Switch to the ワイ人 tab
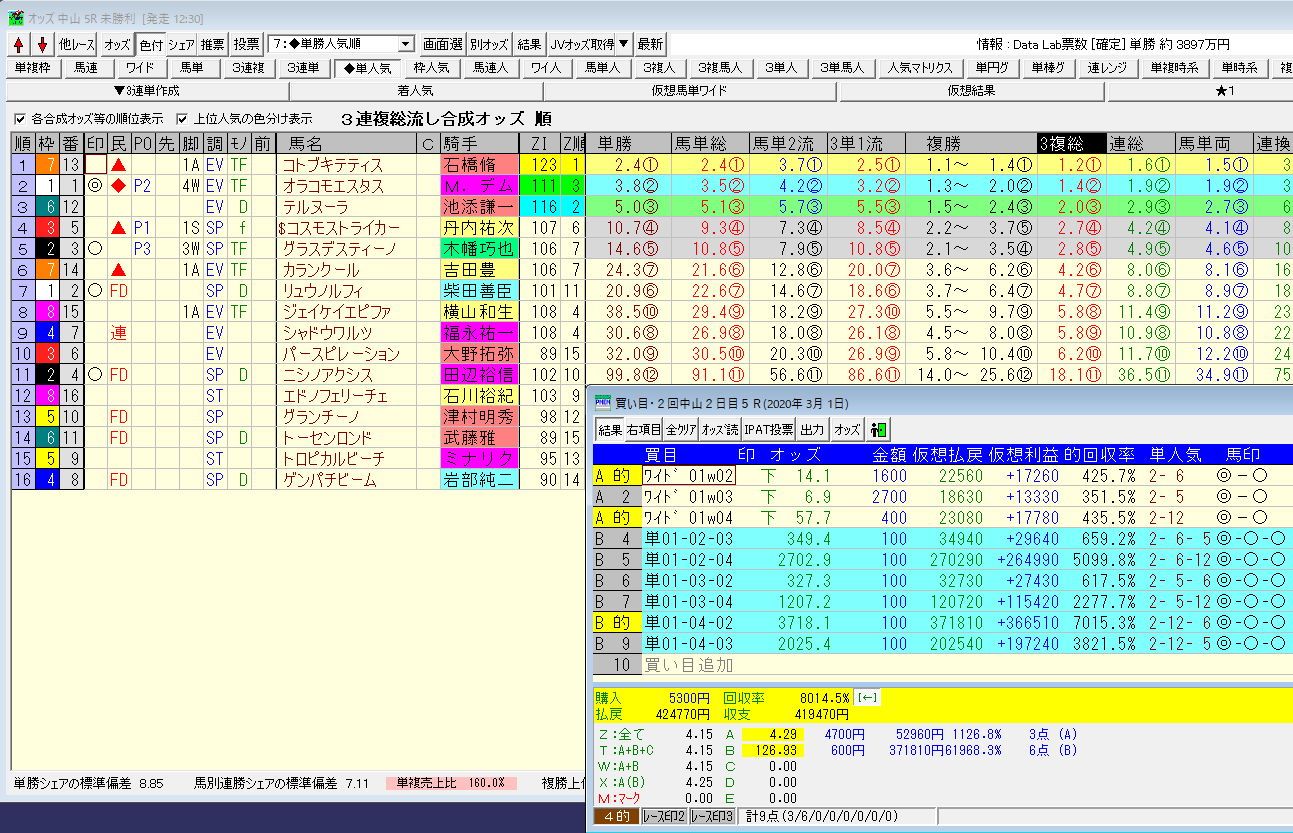 [x=546, y=68]
